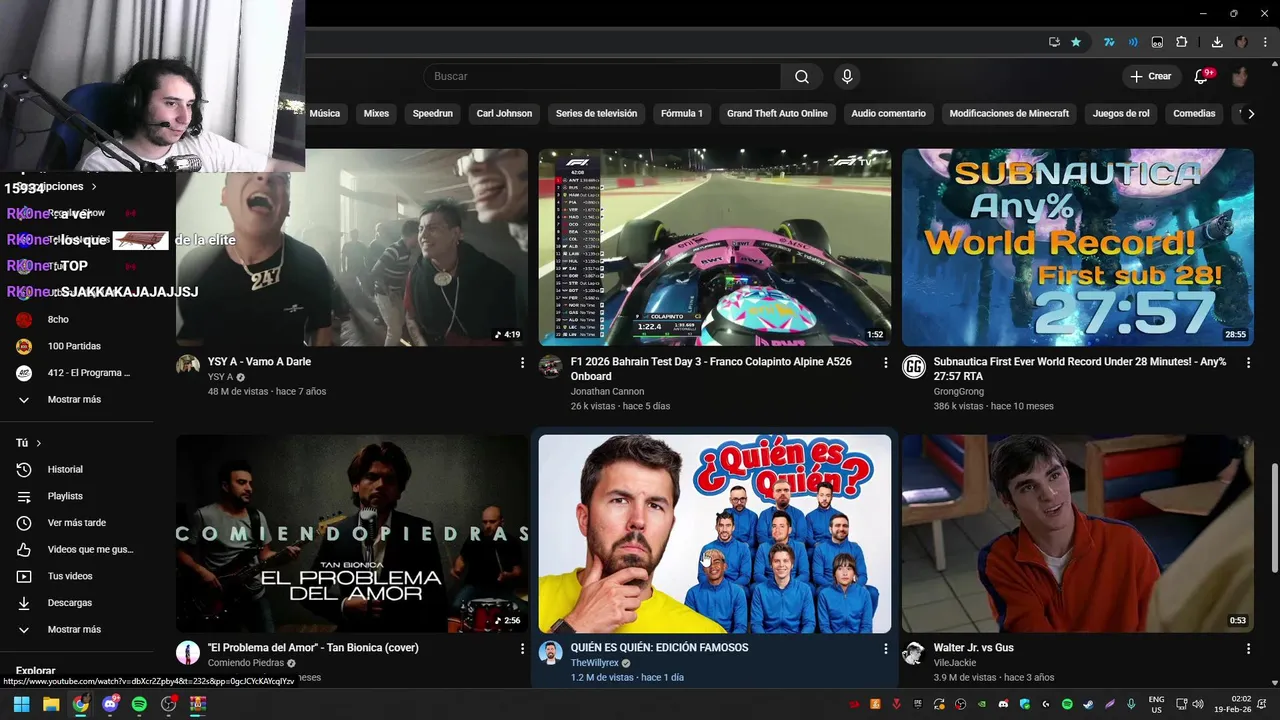The width and height of the screenshot is (1280, 720).
Task: Open TheWillyrex channel link
Action: (594, 663)
